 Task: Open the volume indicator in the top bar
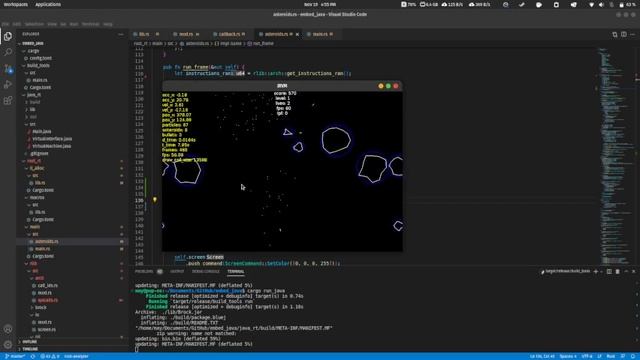[601, 4]
